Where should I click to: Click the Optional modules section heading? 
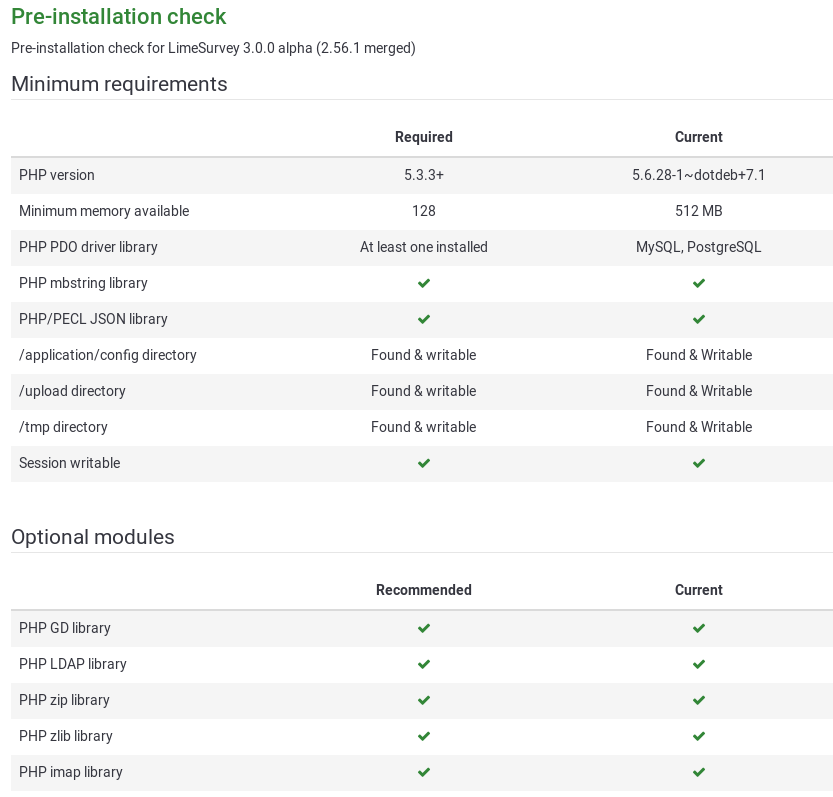(x=93, y=537)
